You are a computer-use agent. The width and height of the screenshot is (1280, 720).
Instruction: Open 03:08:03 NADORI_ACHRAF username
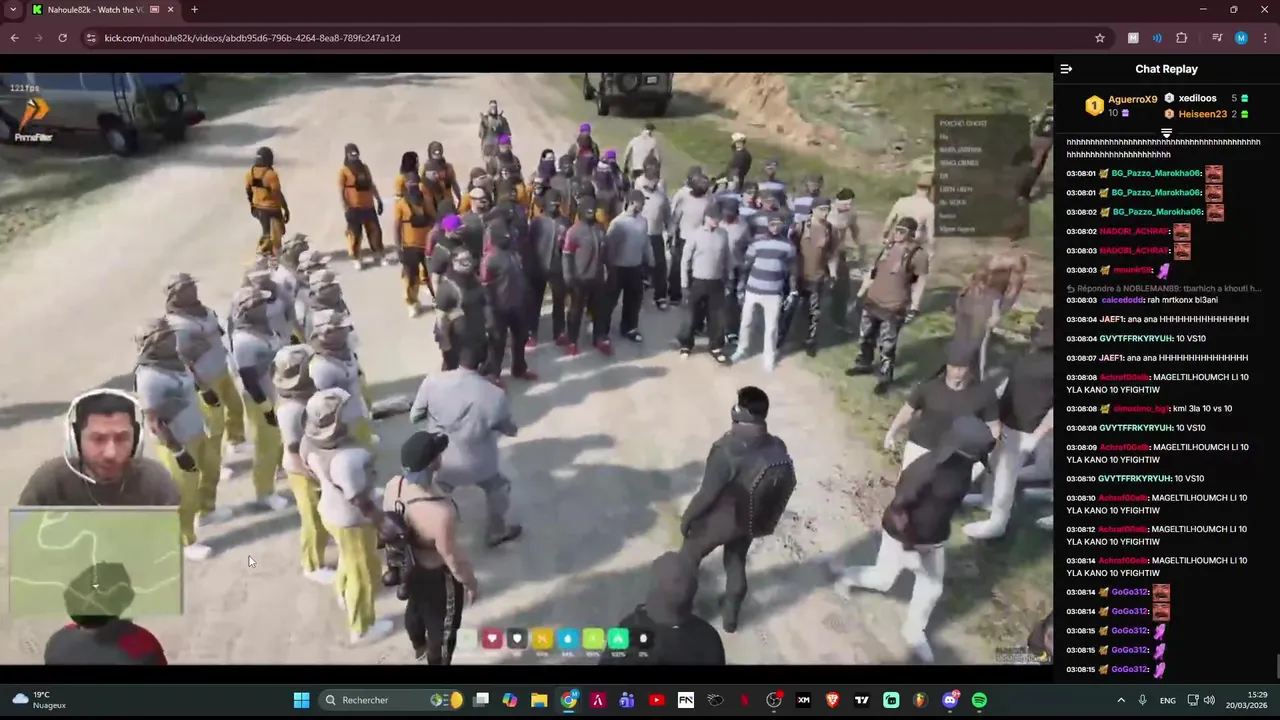coord(1134,251)
